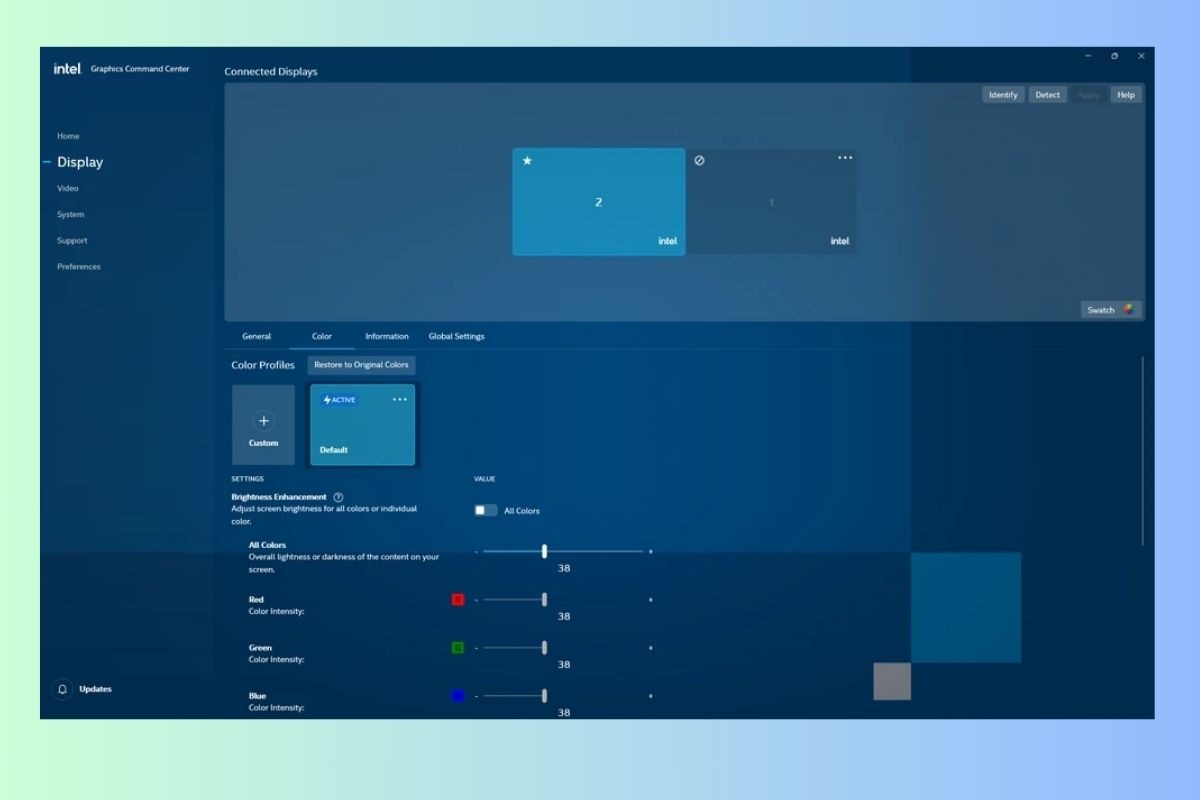
Task: Open Support section in sidebar
Action: pos(72,240)
